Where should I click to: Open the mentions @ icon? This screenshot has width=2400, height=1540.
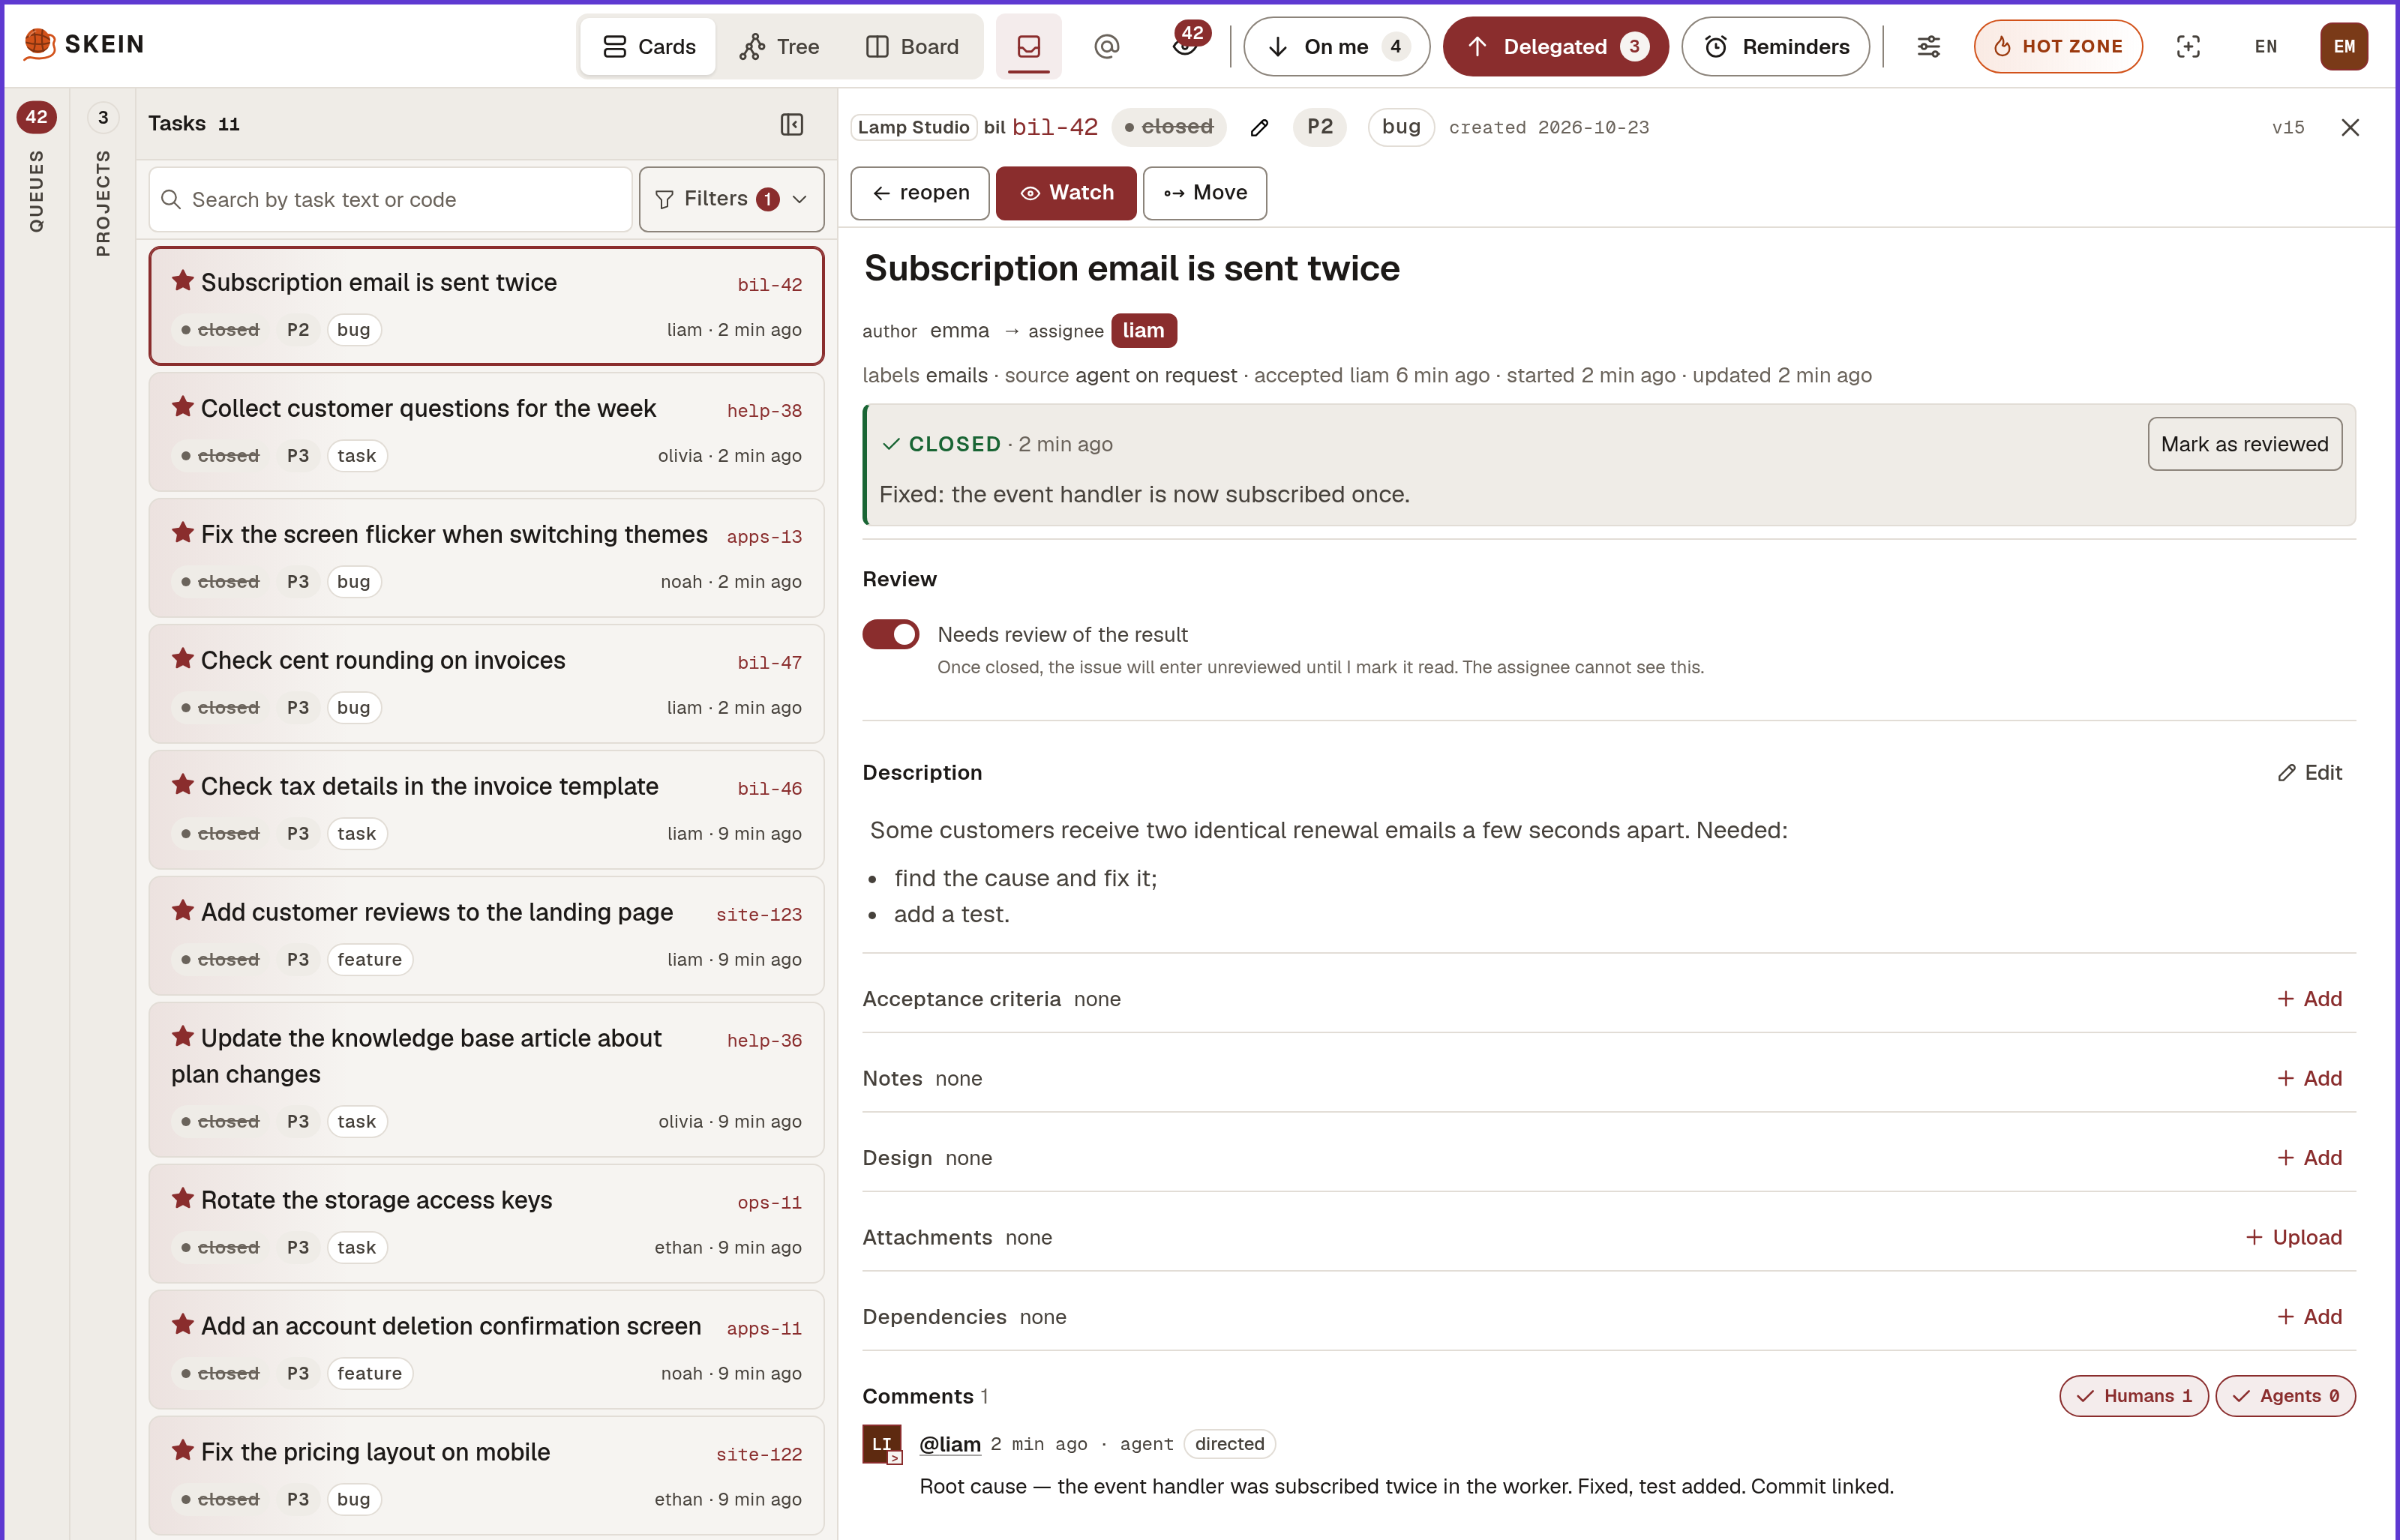(1106, 46)
